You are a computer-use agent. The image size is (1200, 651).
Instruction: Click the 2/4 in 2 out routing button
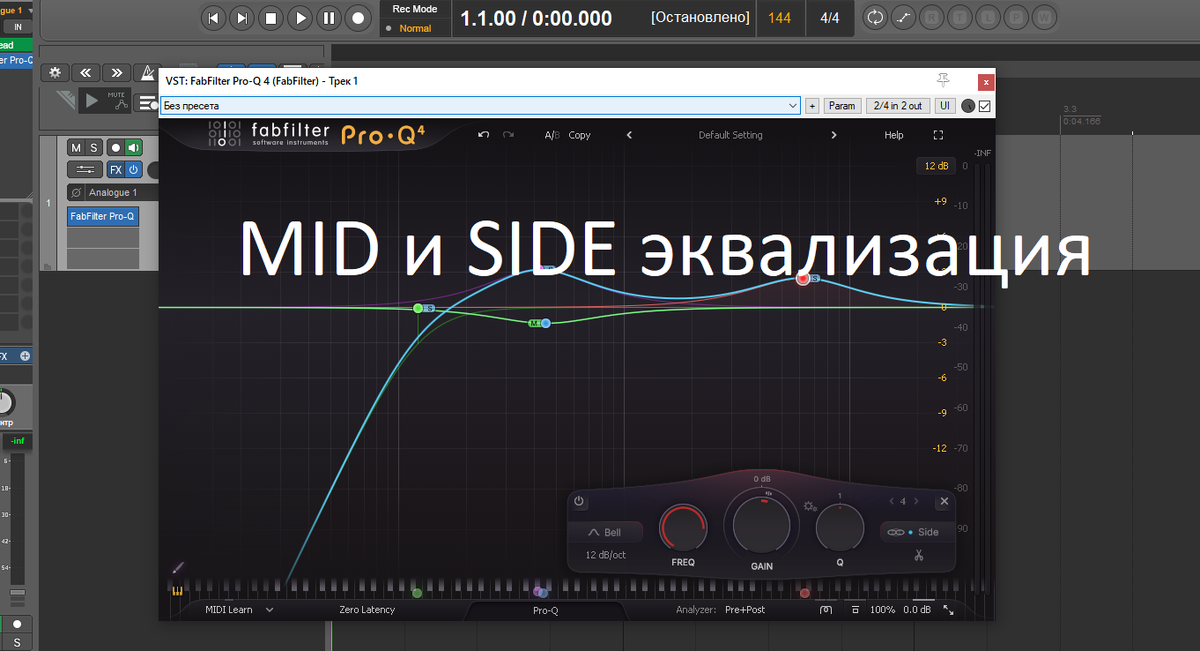click(898, 105)
